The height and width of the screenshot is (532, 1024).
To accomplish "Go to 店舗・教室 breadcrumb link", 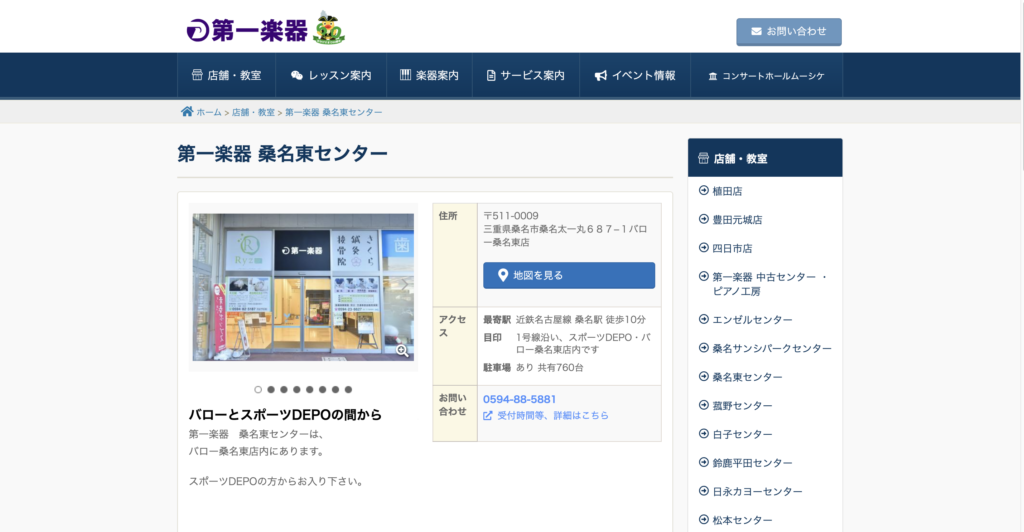I will [x=253, y=112].
